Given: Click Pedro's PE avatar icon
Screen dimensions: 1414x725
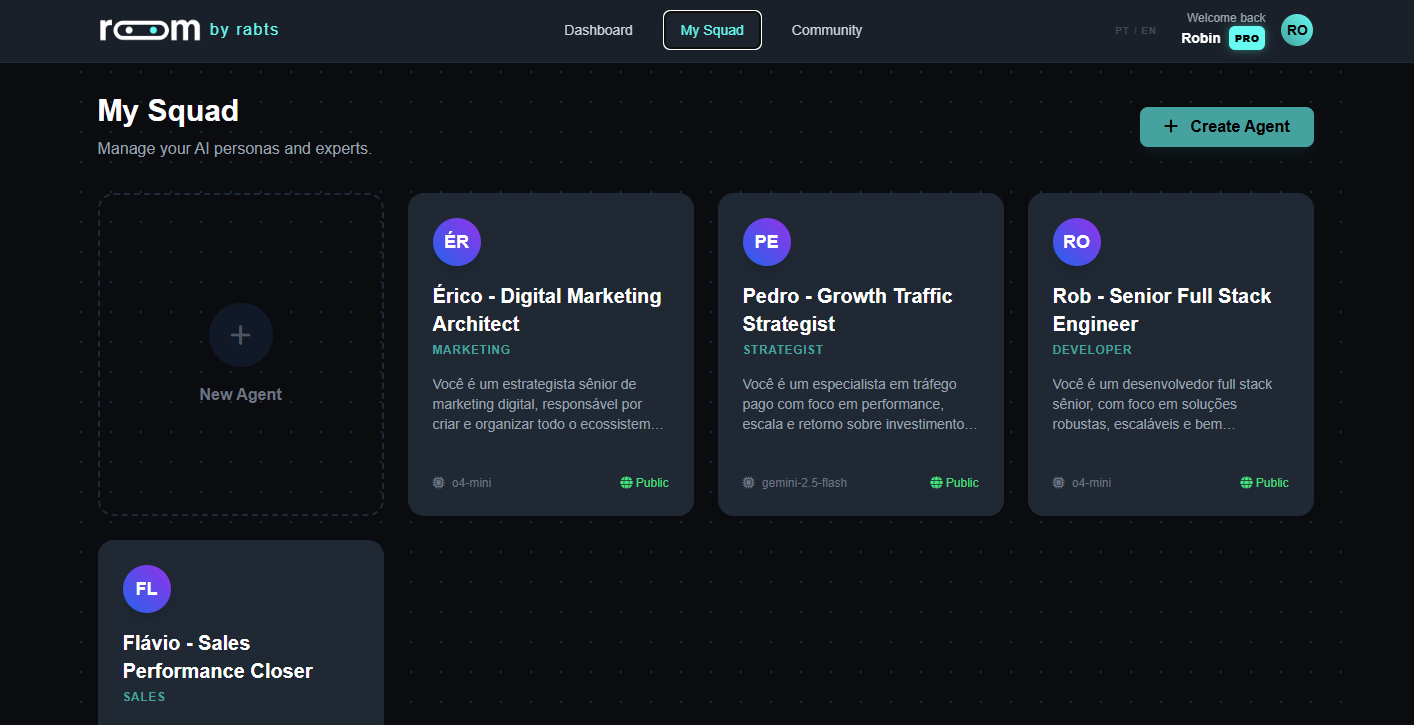Looking at the screenshot, I should click(x=766, y=241).
